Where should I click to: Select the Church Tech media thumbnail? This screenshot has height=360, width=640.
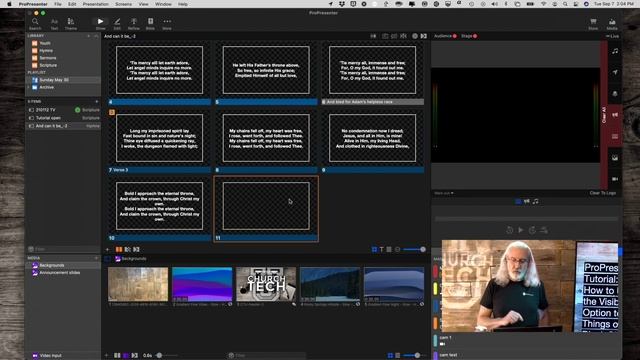[266, 284]
